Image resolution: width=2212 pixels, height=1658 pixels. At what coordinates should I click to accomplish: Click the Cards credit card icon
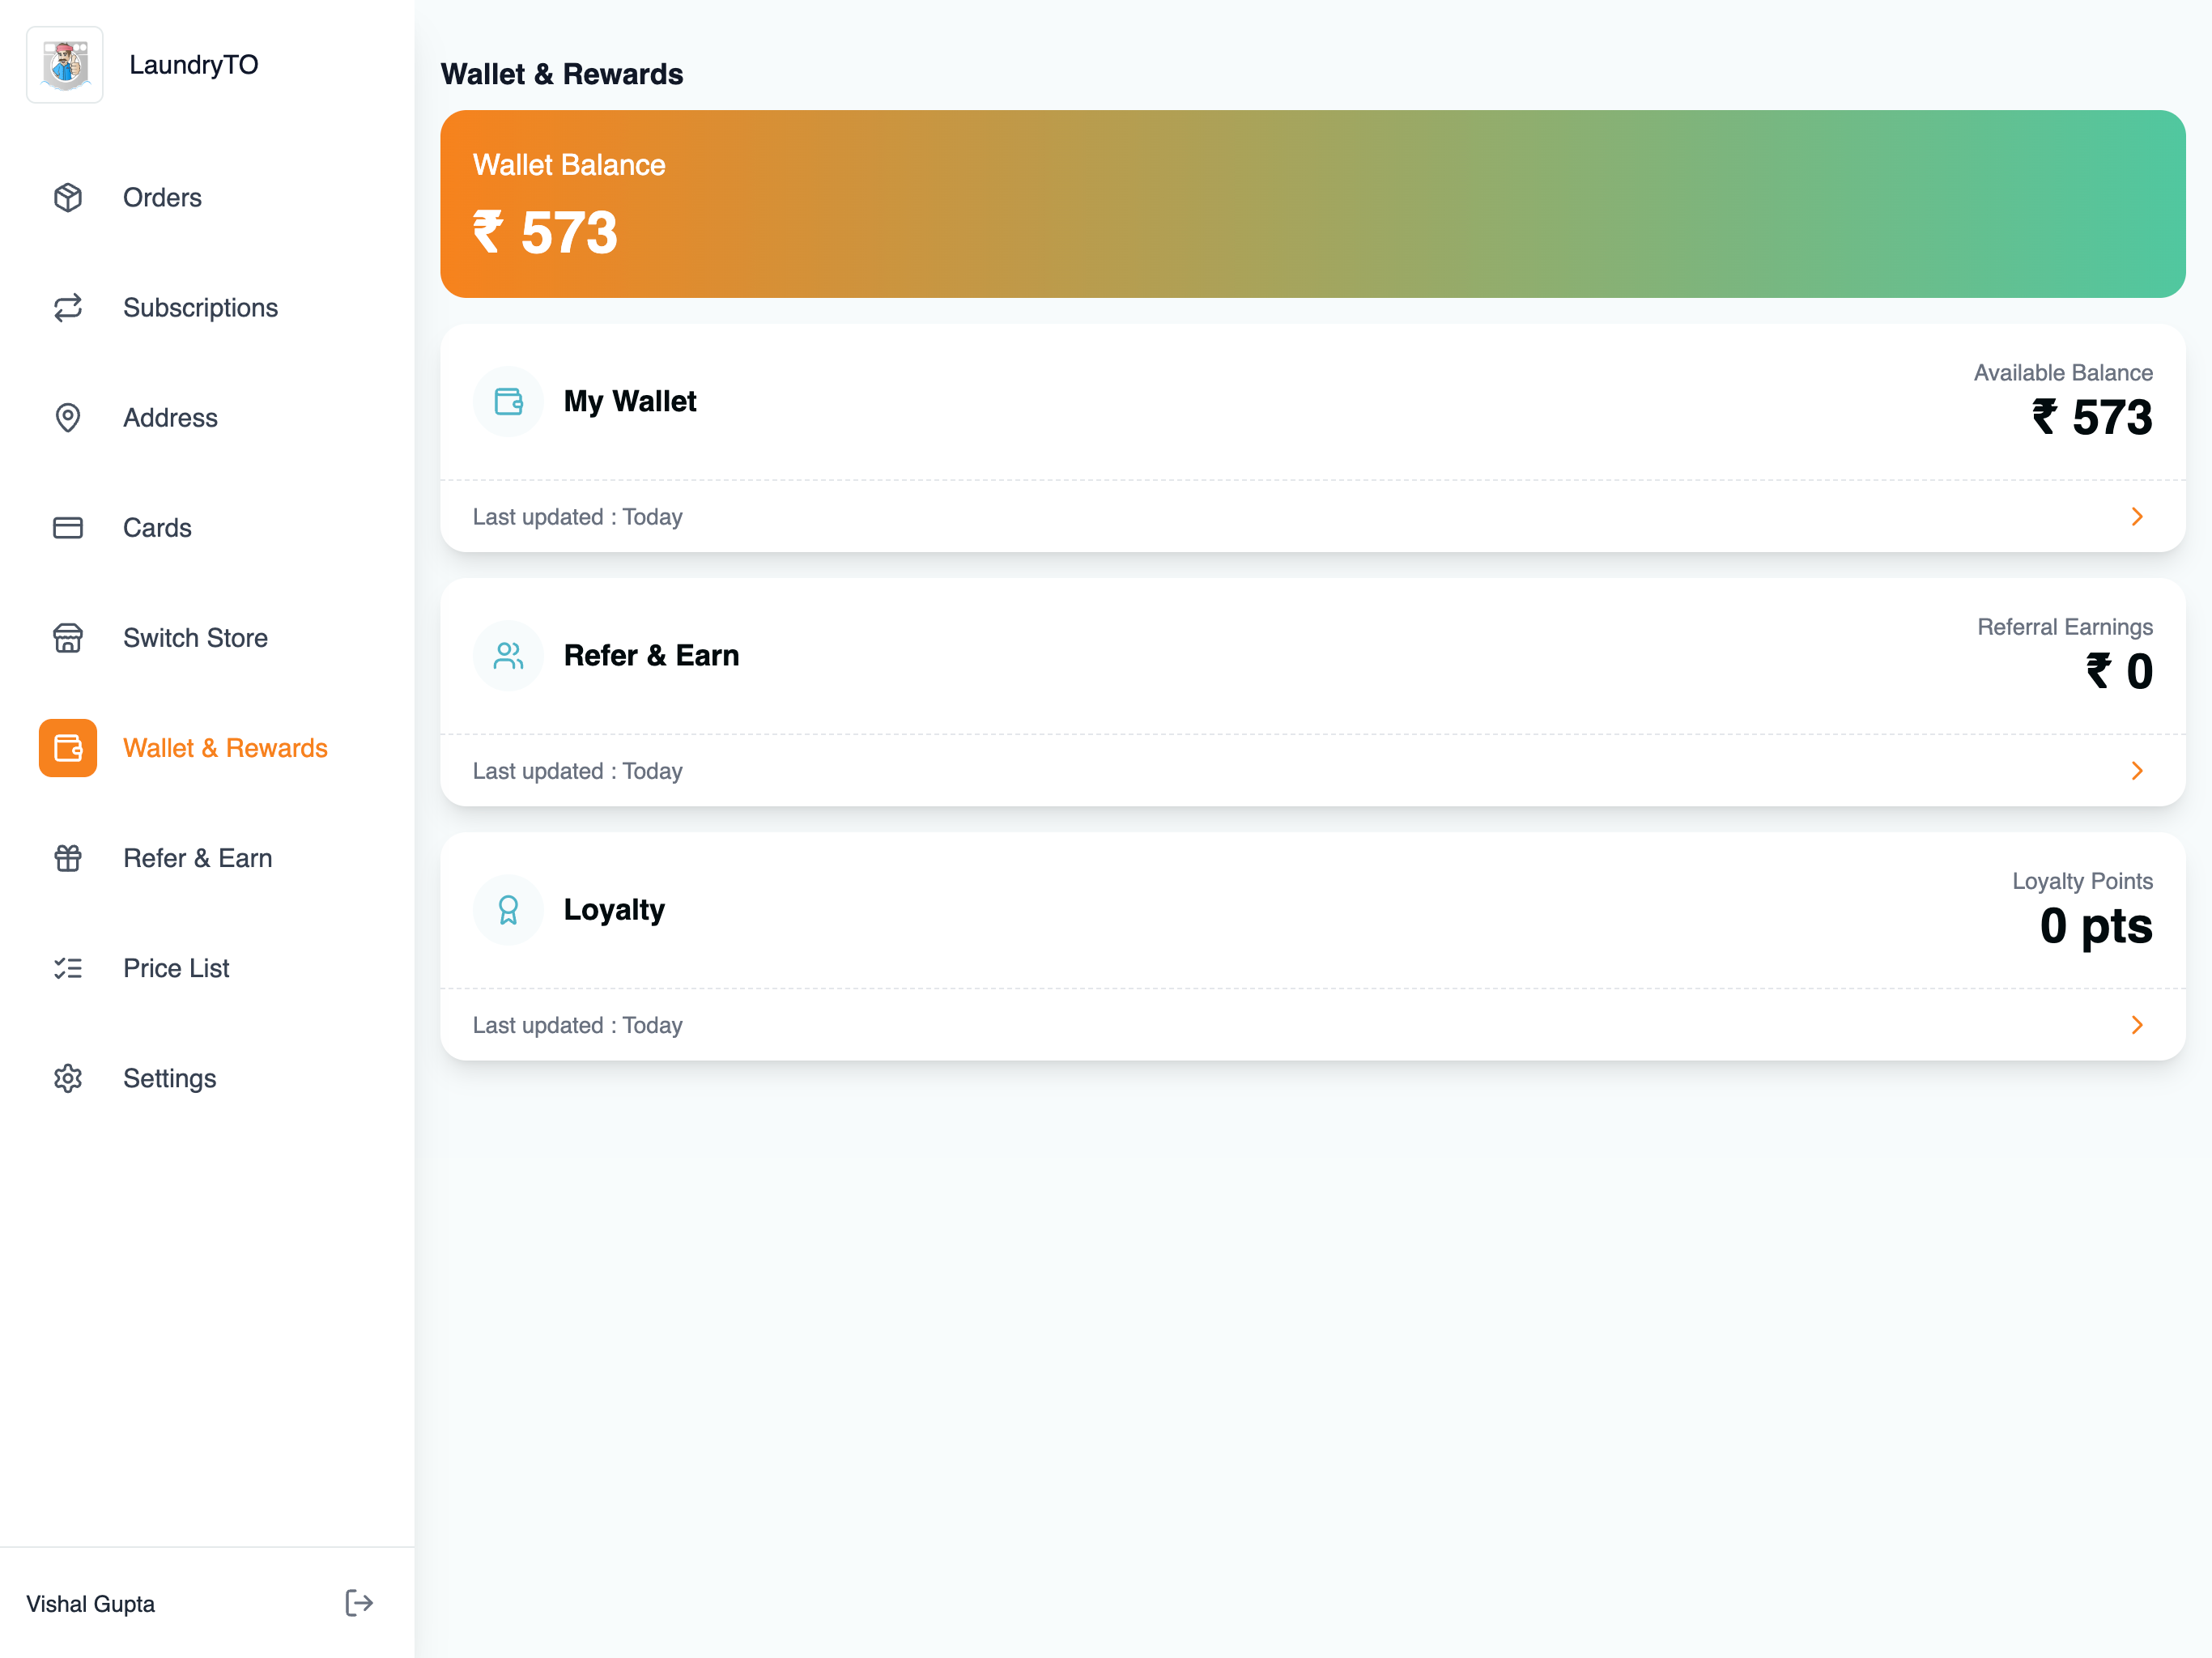(68, 528)
